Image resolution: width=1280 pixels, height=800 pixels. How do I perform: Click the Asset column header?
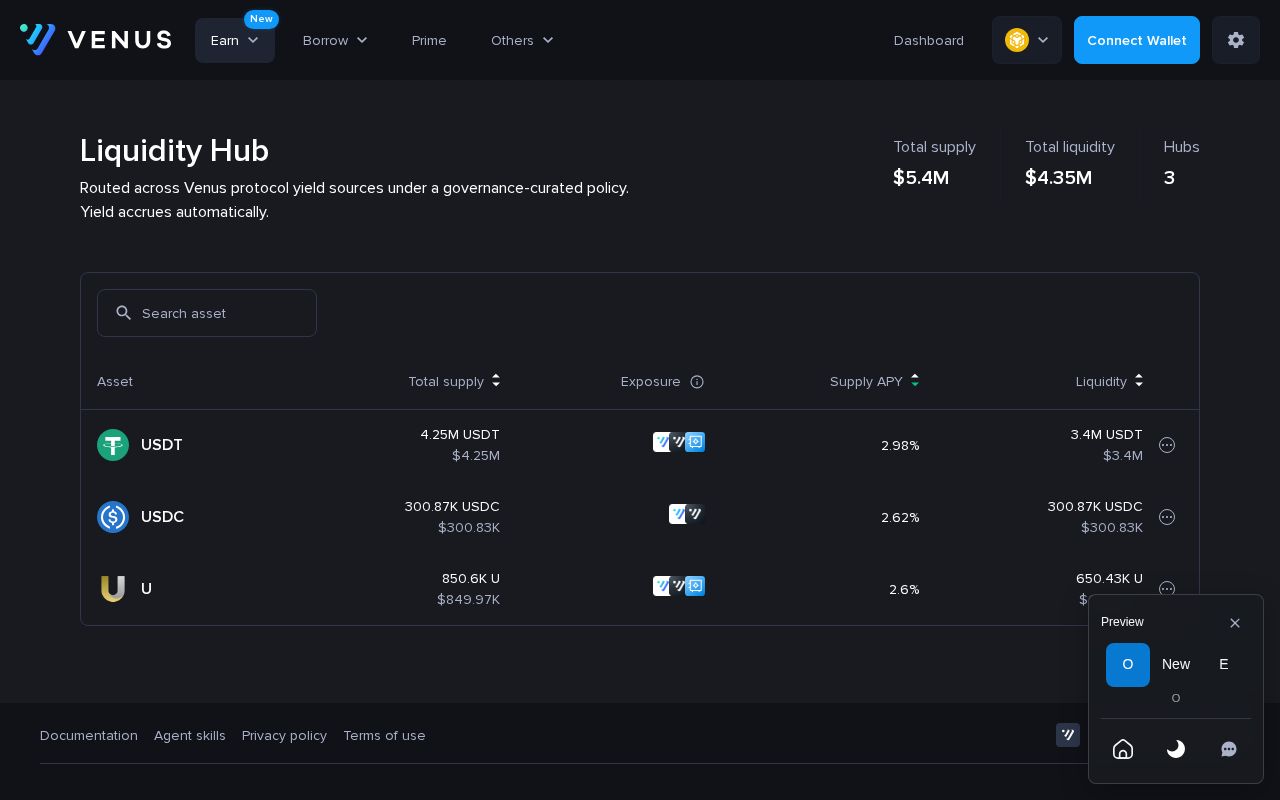point(115,381)
